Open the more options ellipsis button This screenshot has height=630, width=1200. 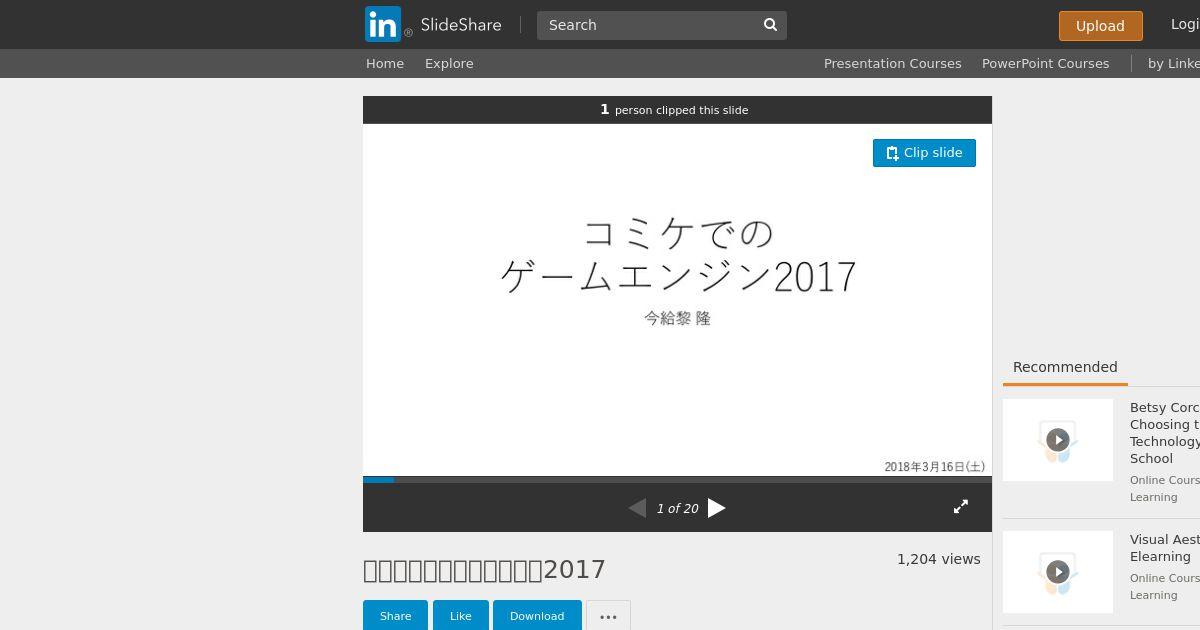pyautogui.click(x=608, y=616)
